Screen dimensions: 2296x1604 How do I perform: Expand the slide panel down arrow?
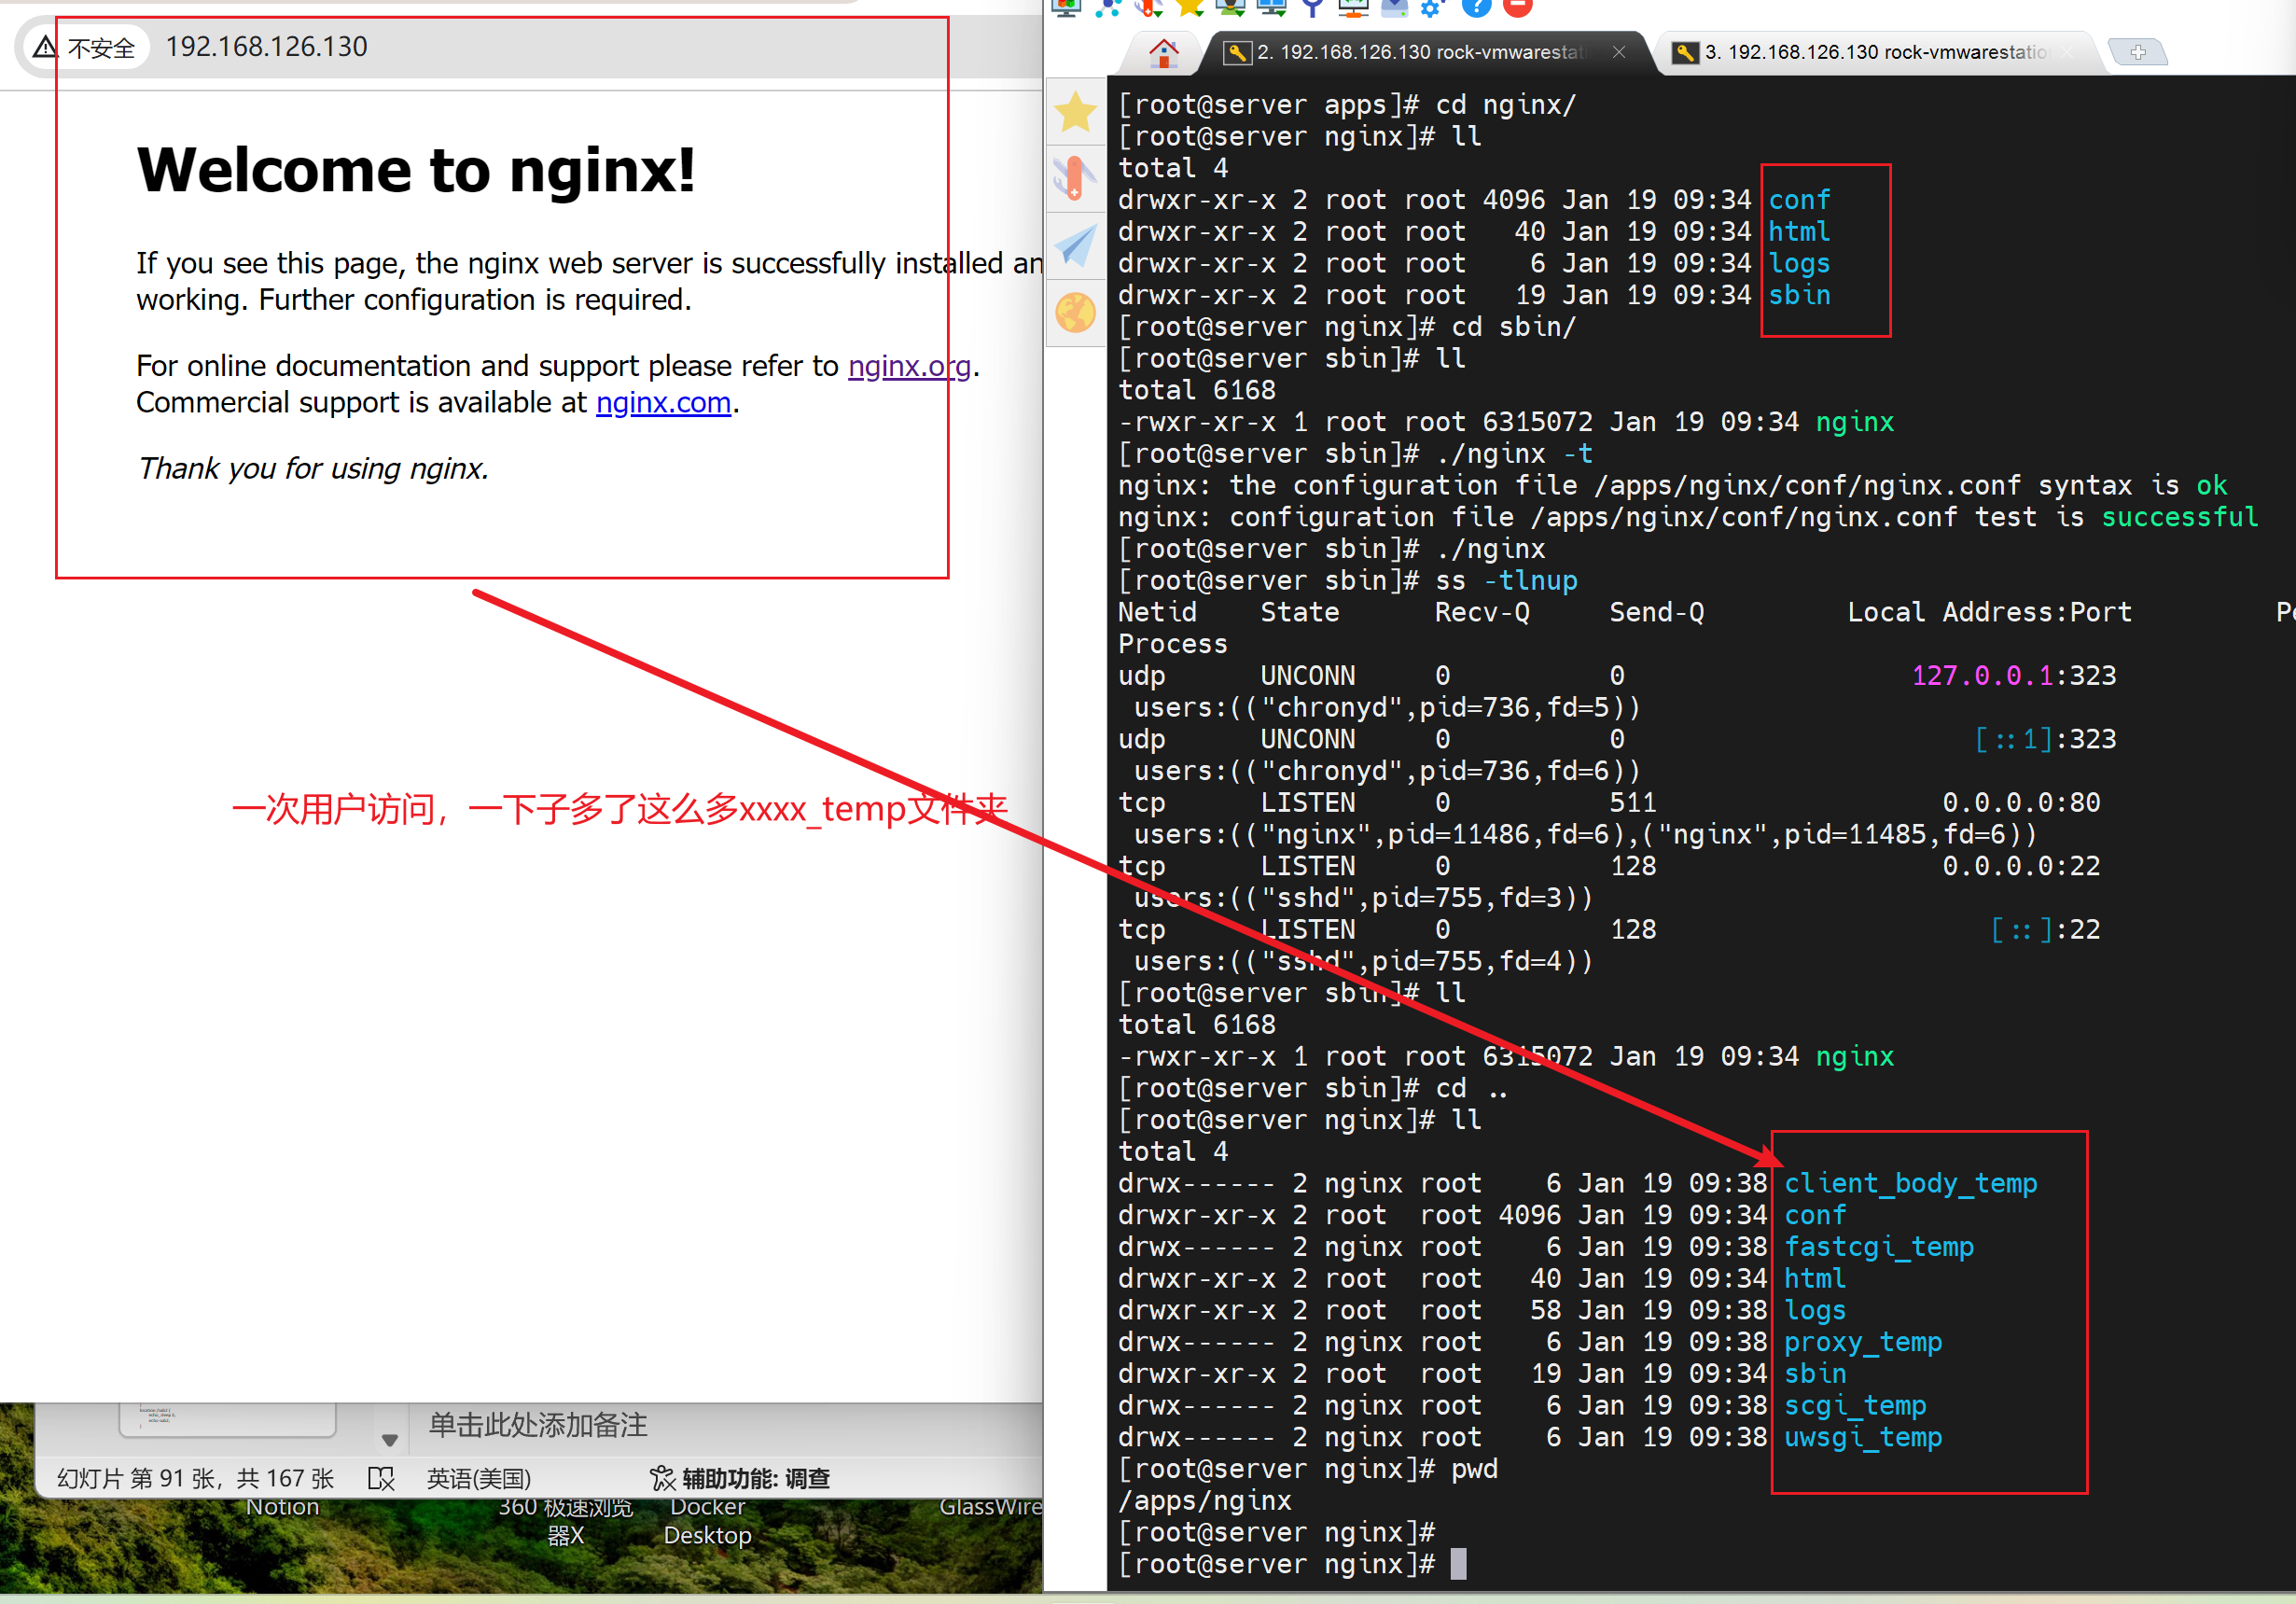(x=390, y=1440)
